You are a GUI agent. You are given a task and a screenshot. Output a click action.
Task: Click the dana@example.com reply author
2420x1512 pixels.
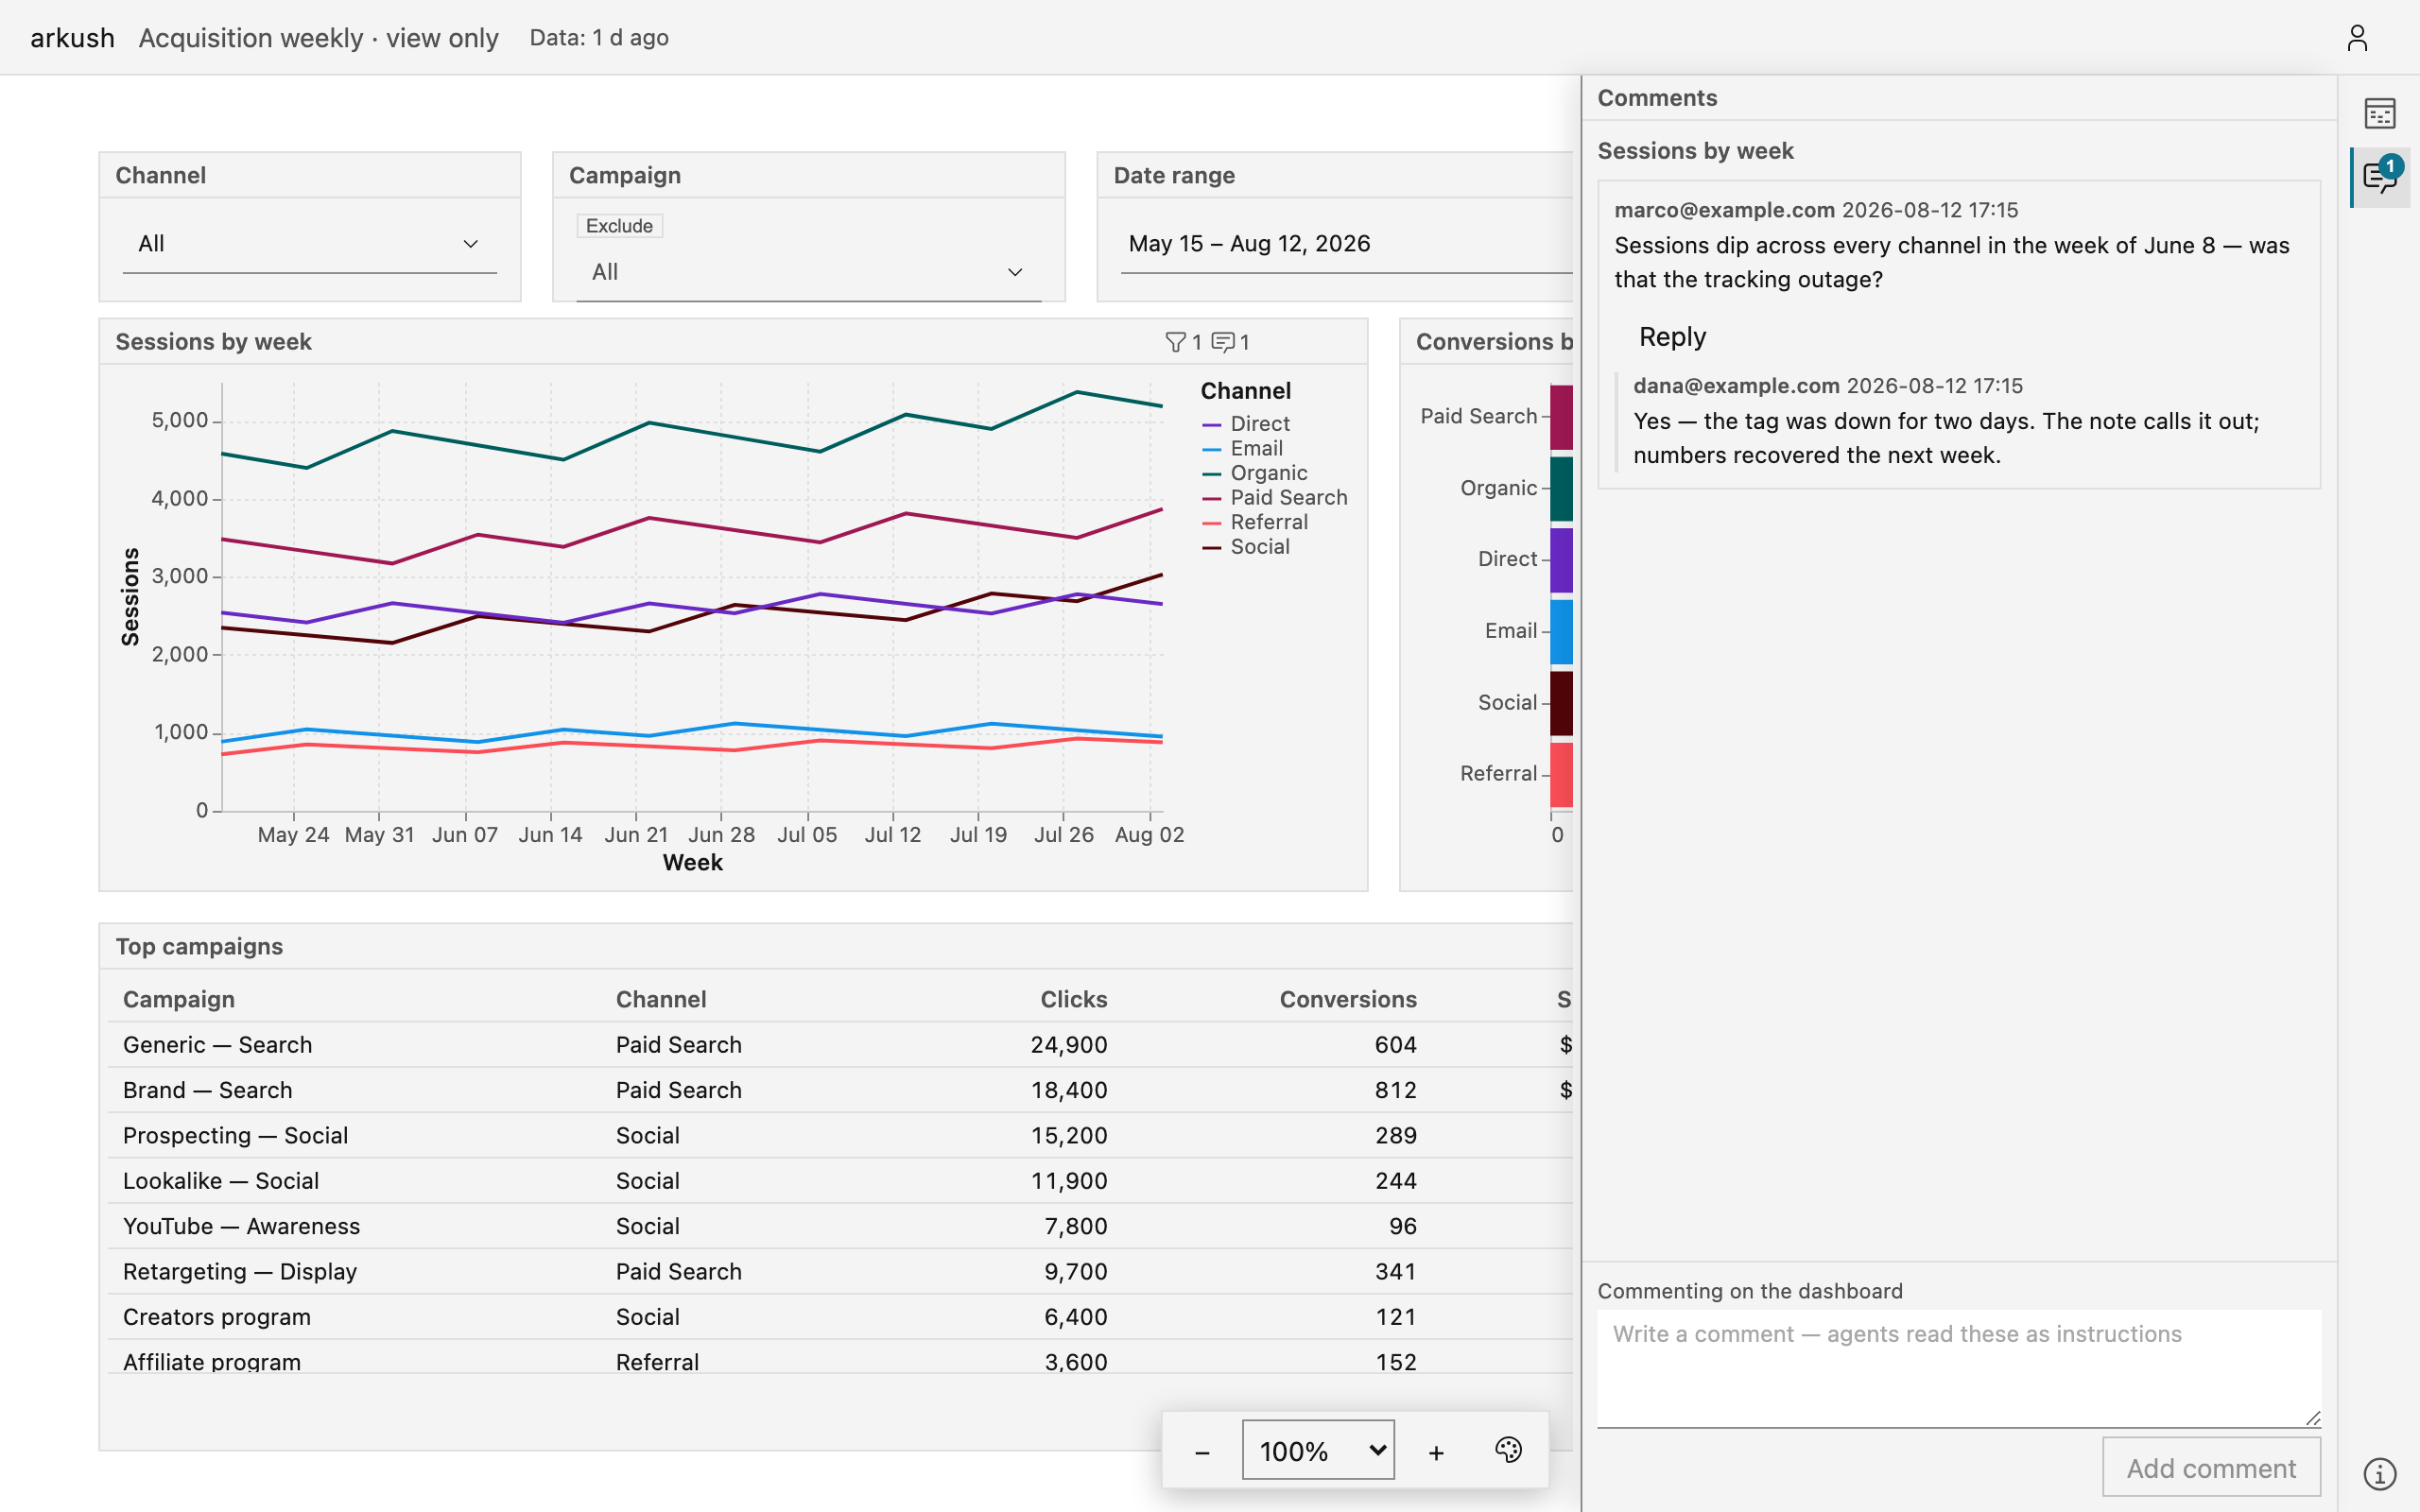(1736, 386)
